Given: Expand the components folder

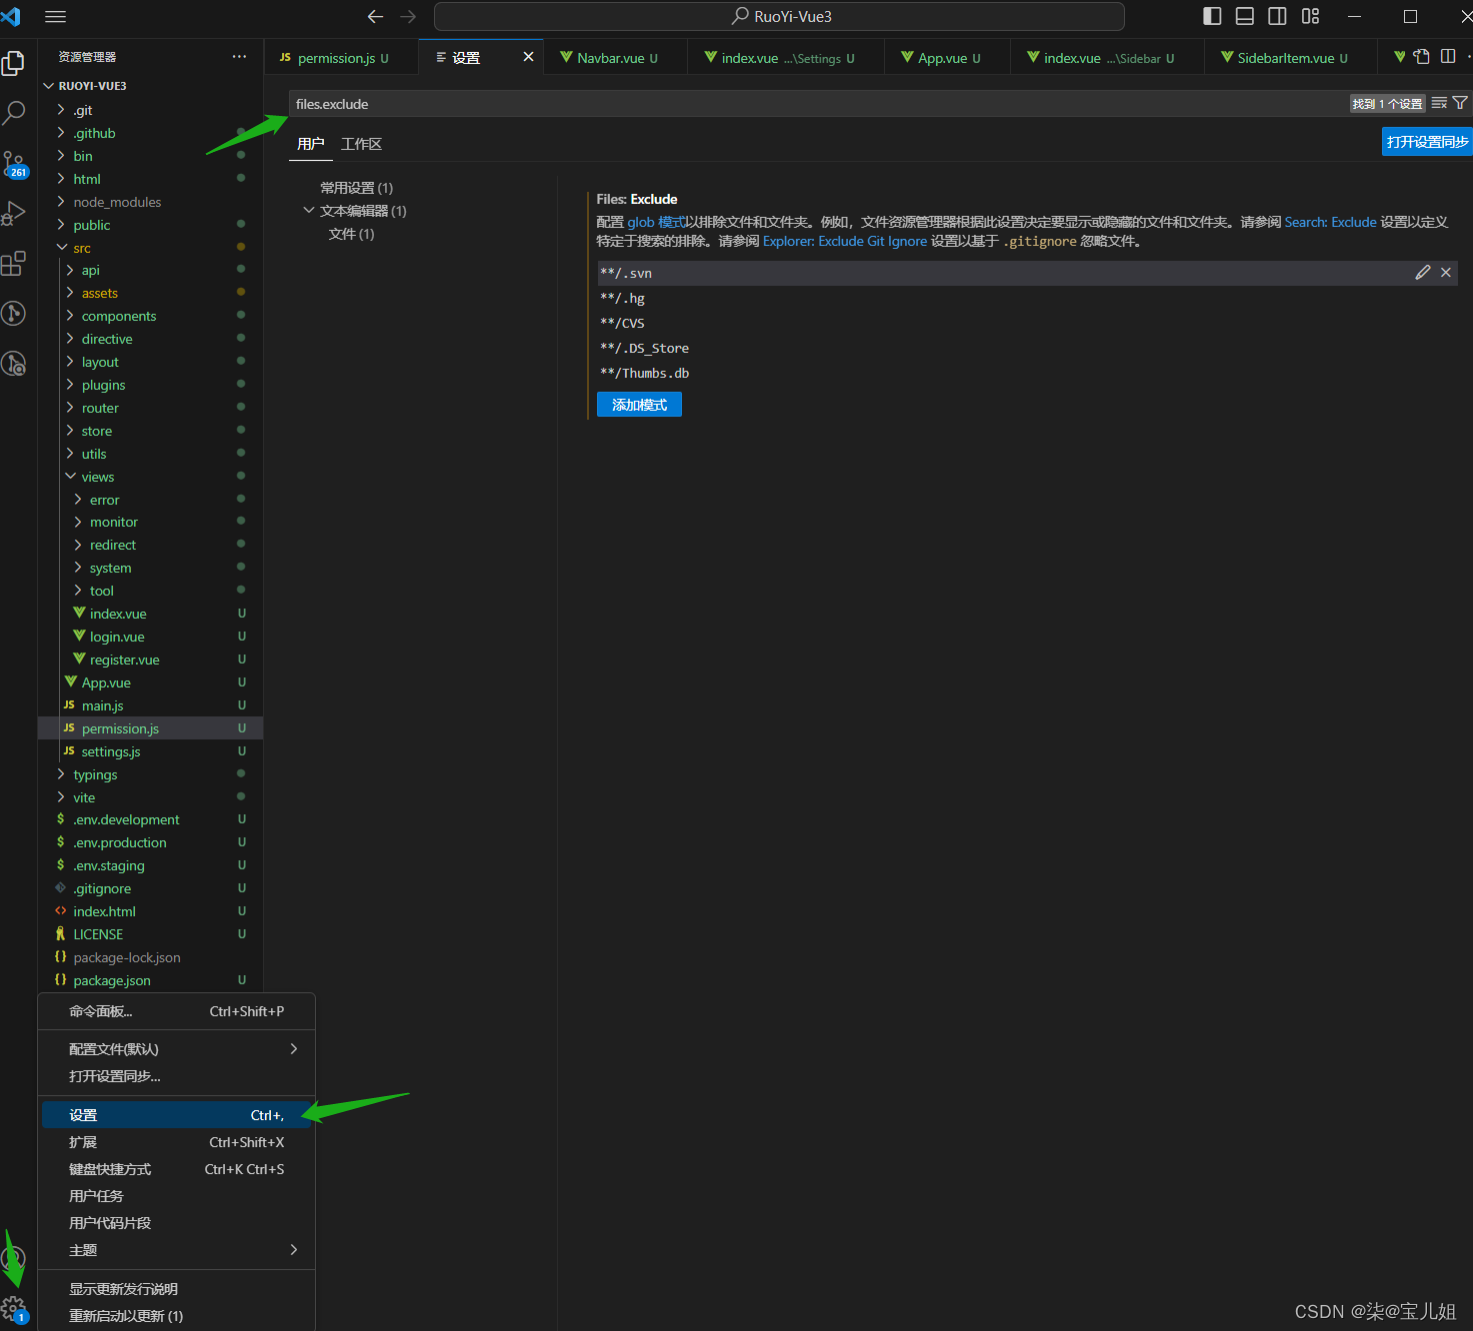Looking at the screenshot, I should click(70, 316).
